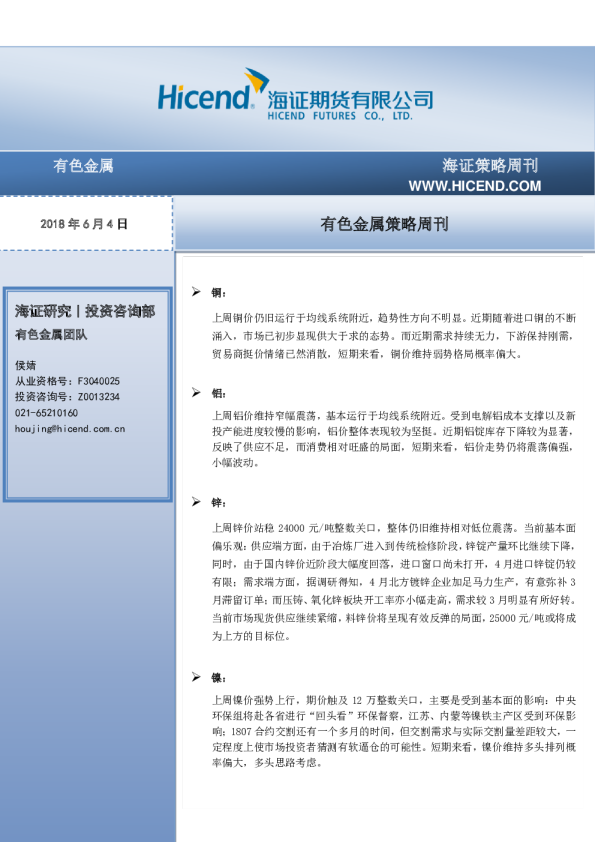Click the 海证期货有限公司 company name
Image resolution: width=595 pixels, height=842 pixels.
click(350, 100)
